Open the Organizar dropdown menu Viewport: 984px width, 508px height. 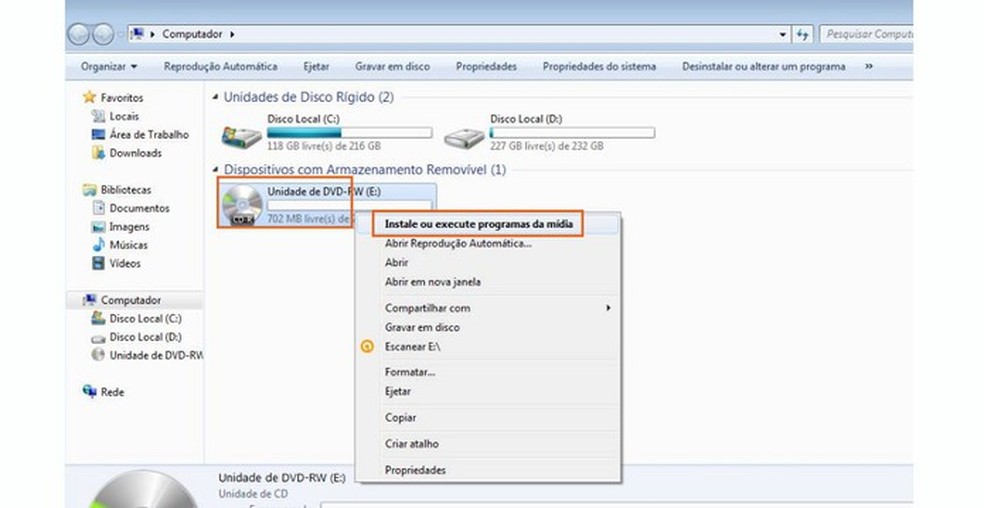(109, 67)
